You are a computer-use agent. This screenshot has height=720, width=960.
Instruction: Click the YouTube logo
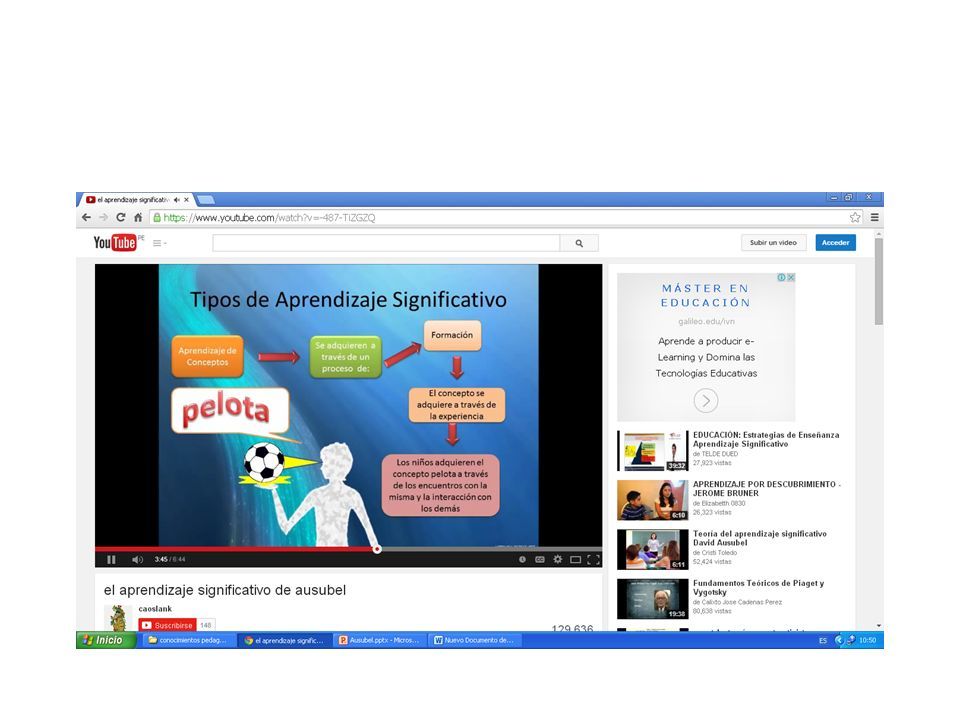[x=114, y=242]
